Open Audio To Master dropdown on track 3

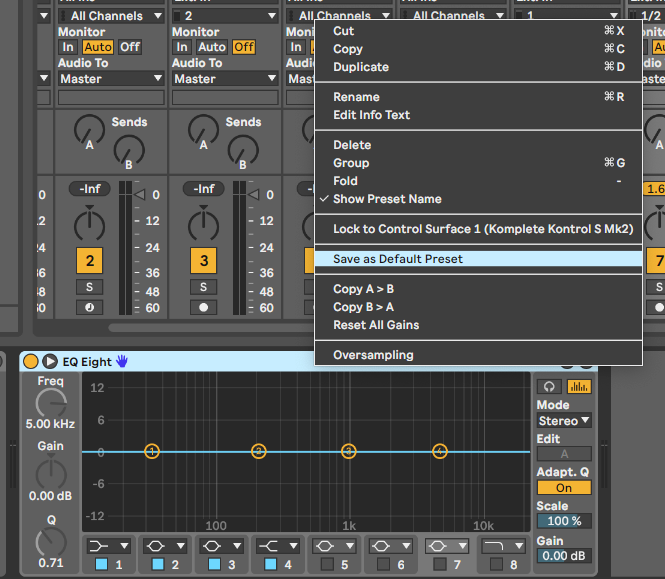pos(225,79)
